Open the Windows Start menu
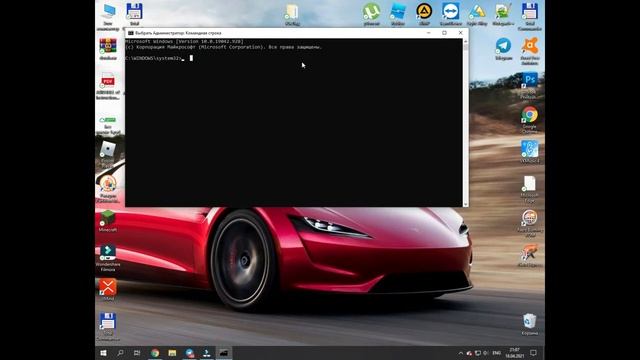The image size is (640, 360). click(x=103, y=353)
